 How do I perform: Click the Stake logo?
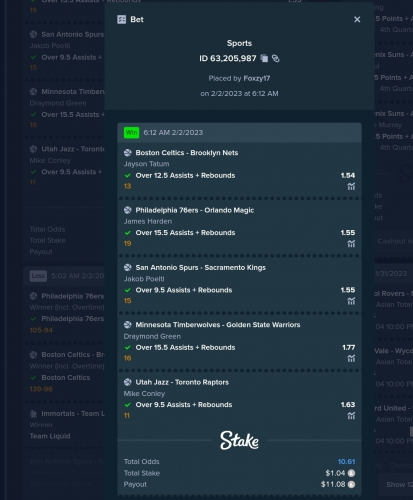[239, 440]
